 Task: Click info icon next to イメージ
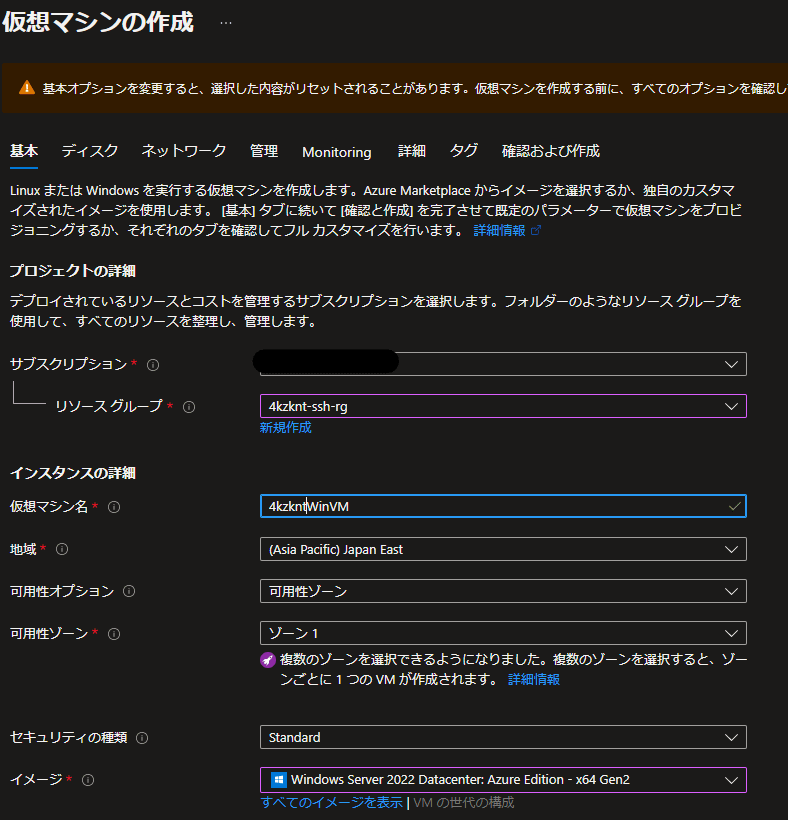88,780
